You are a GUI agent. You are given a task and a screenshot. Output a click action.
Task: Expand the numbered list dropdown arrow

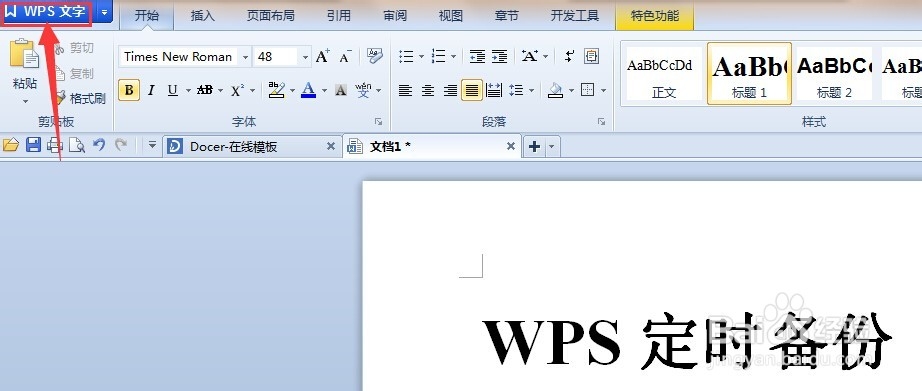(x=453, y=56)
